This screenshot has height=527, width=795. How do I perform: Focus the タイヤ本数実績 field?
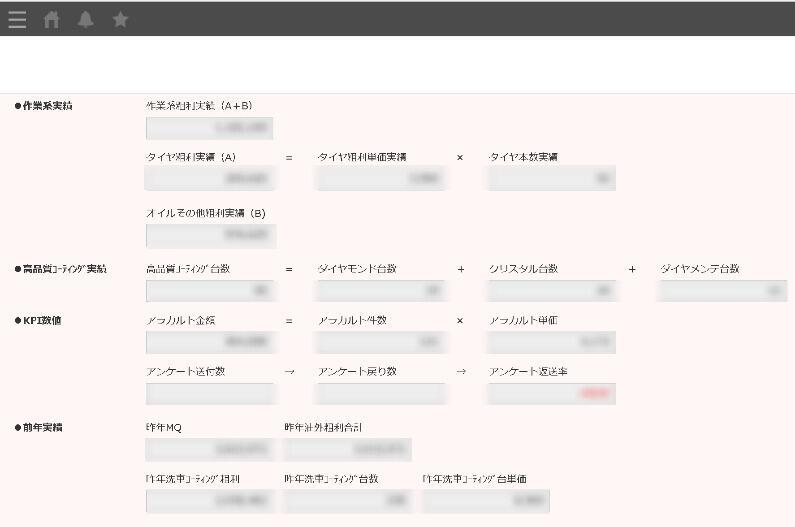(552, 178)
